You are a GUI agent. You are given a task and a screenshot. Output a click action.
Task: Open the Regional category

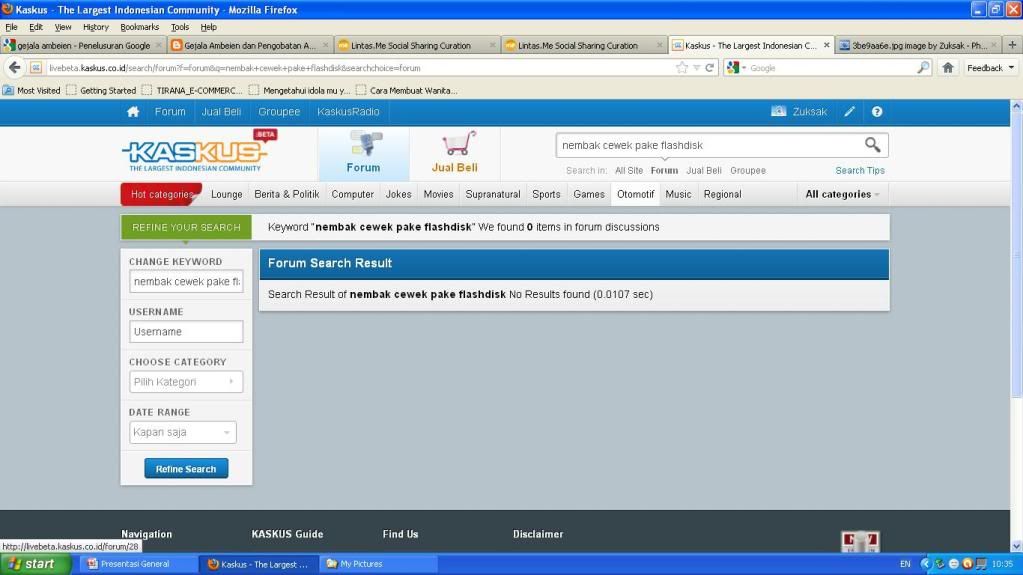click(x=722, y=194)
